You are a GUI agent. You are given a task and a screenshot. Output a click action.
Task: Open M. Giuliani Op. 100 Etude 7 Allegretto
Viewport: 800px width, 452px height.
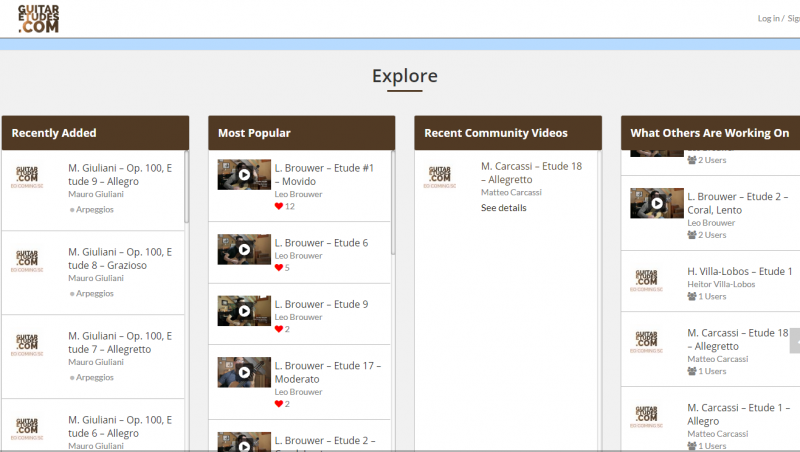click(x=120, y=342)
